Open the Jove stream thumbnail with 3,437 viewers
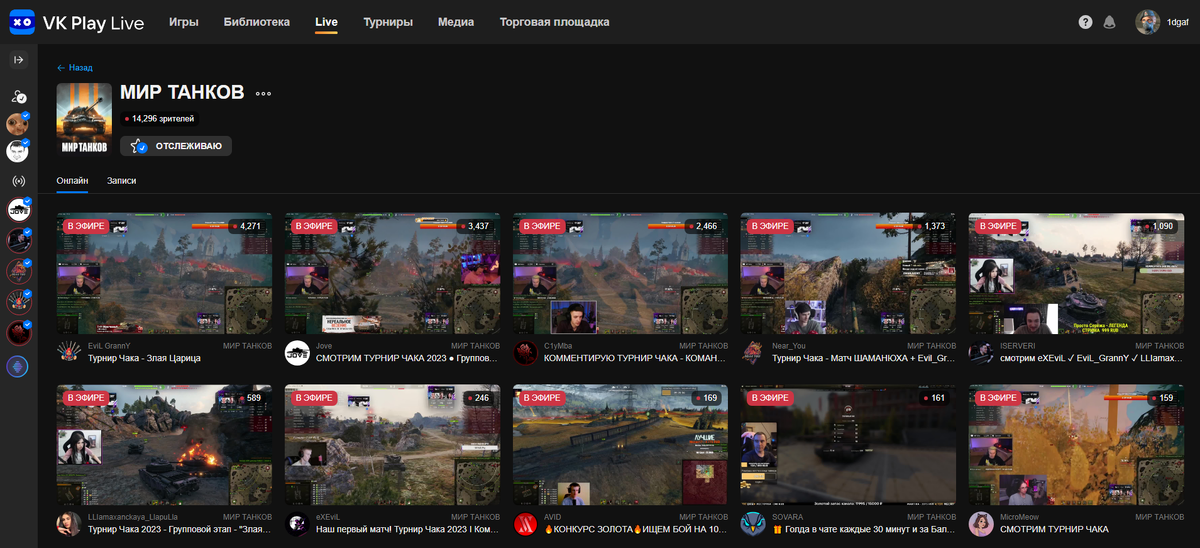1200x548 pixels. [x=392, y=273]
